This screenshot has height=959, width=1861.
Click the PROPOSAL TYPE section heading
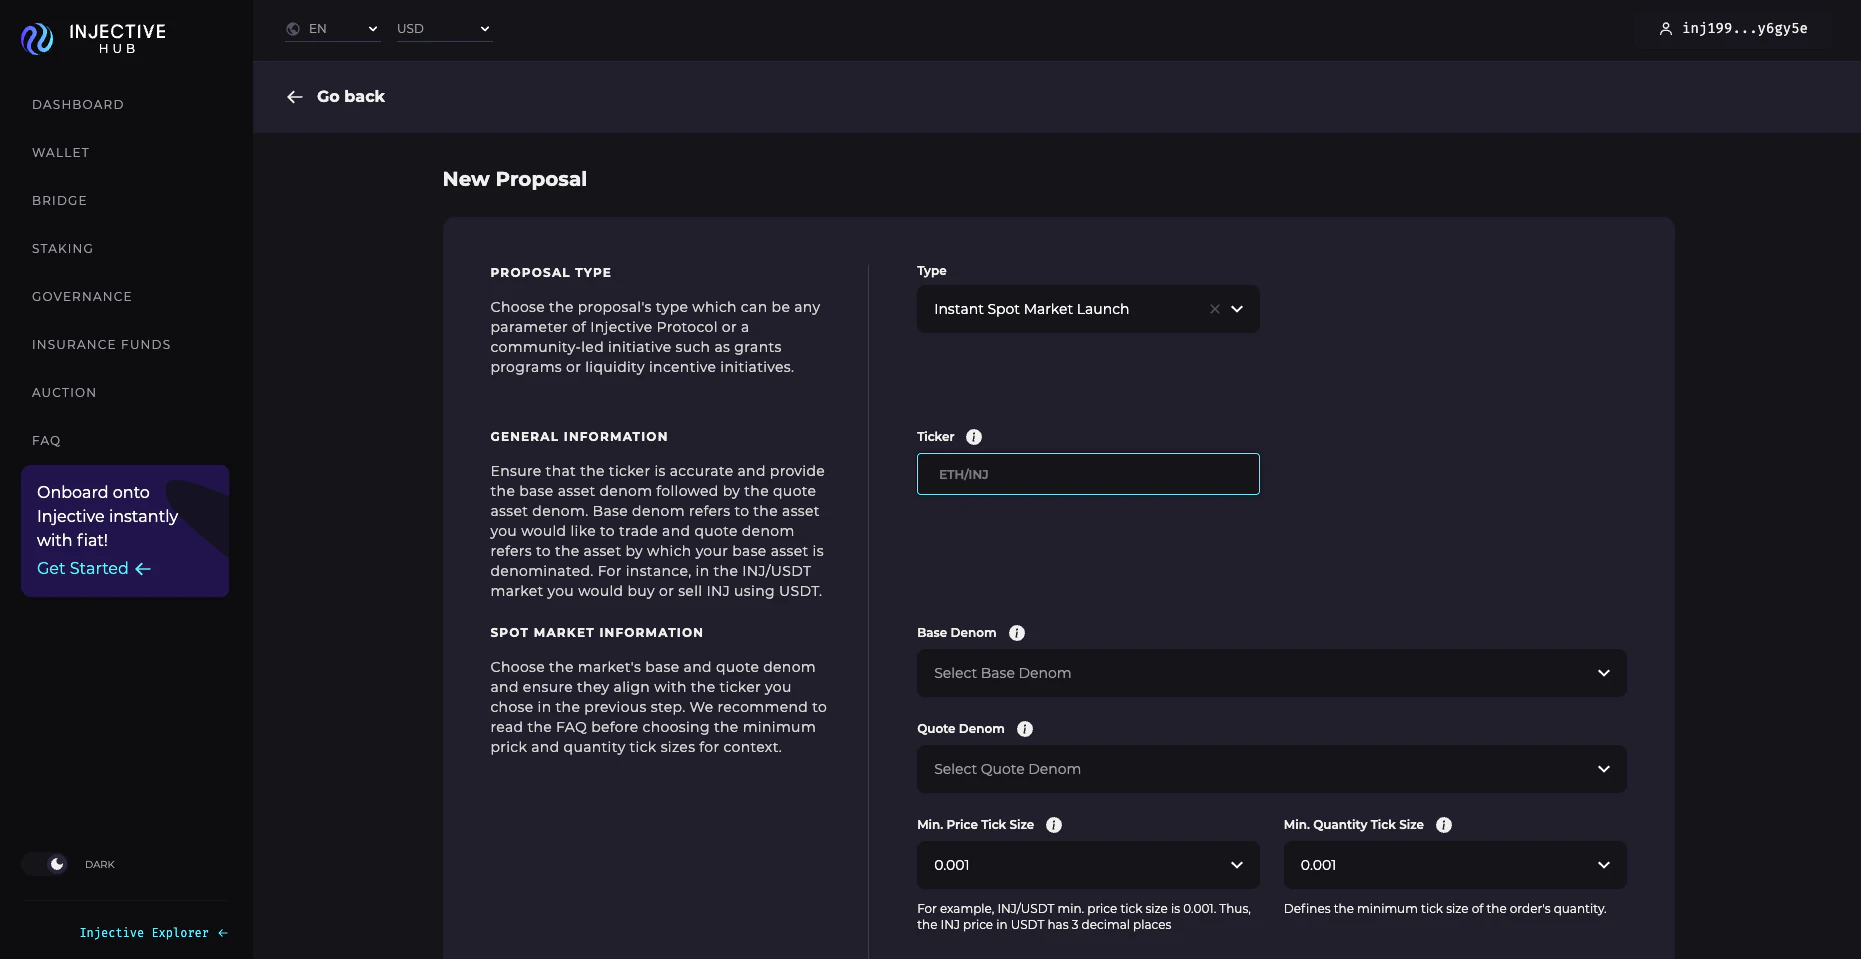(551, 273)
